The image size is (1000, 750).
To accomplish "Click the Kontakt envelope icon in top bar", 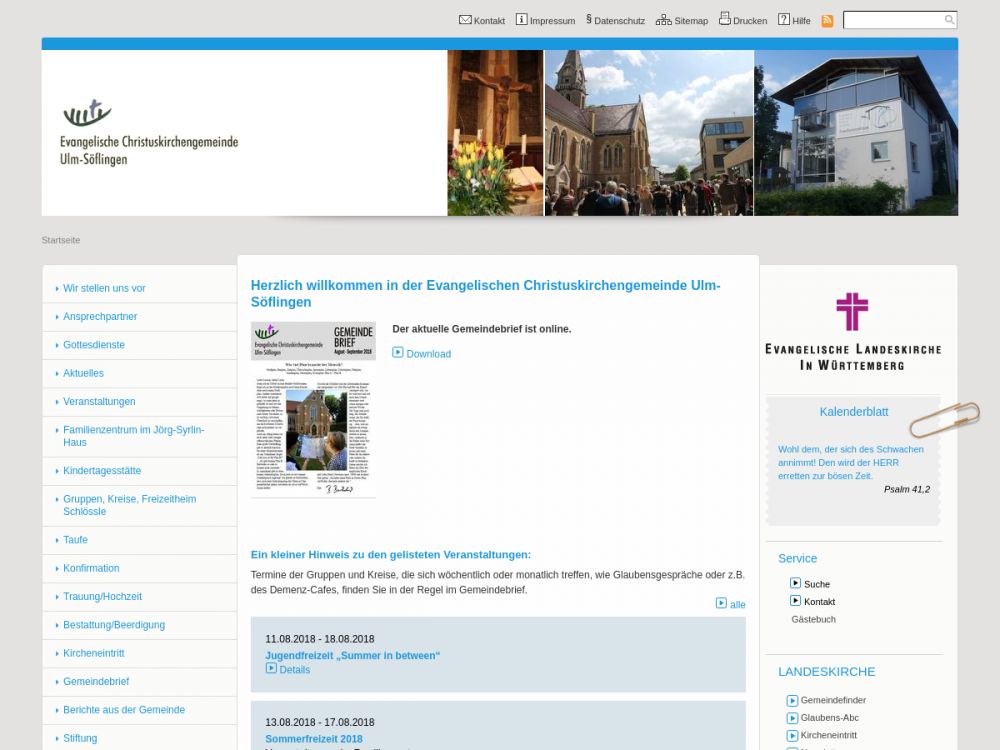I will pyautogui.click(x=465, y=20).
